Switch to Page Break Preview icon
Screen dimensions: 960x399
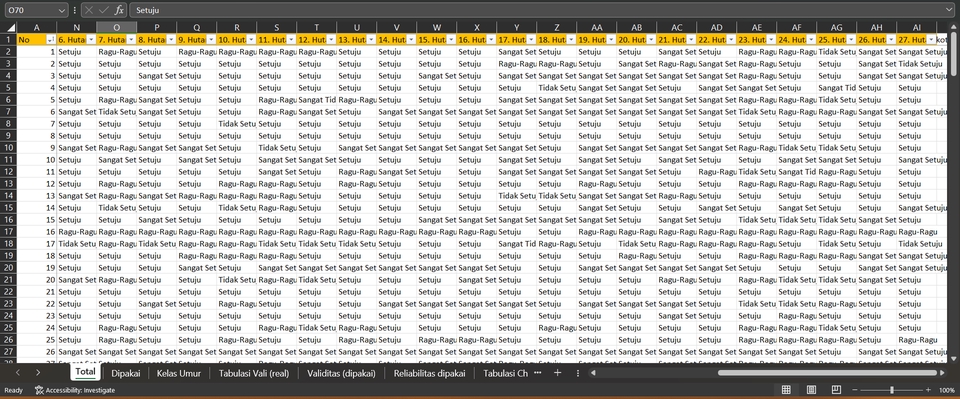tap(836, 390)
